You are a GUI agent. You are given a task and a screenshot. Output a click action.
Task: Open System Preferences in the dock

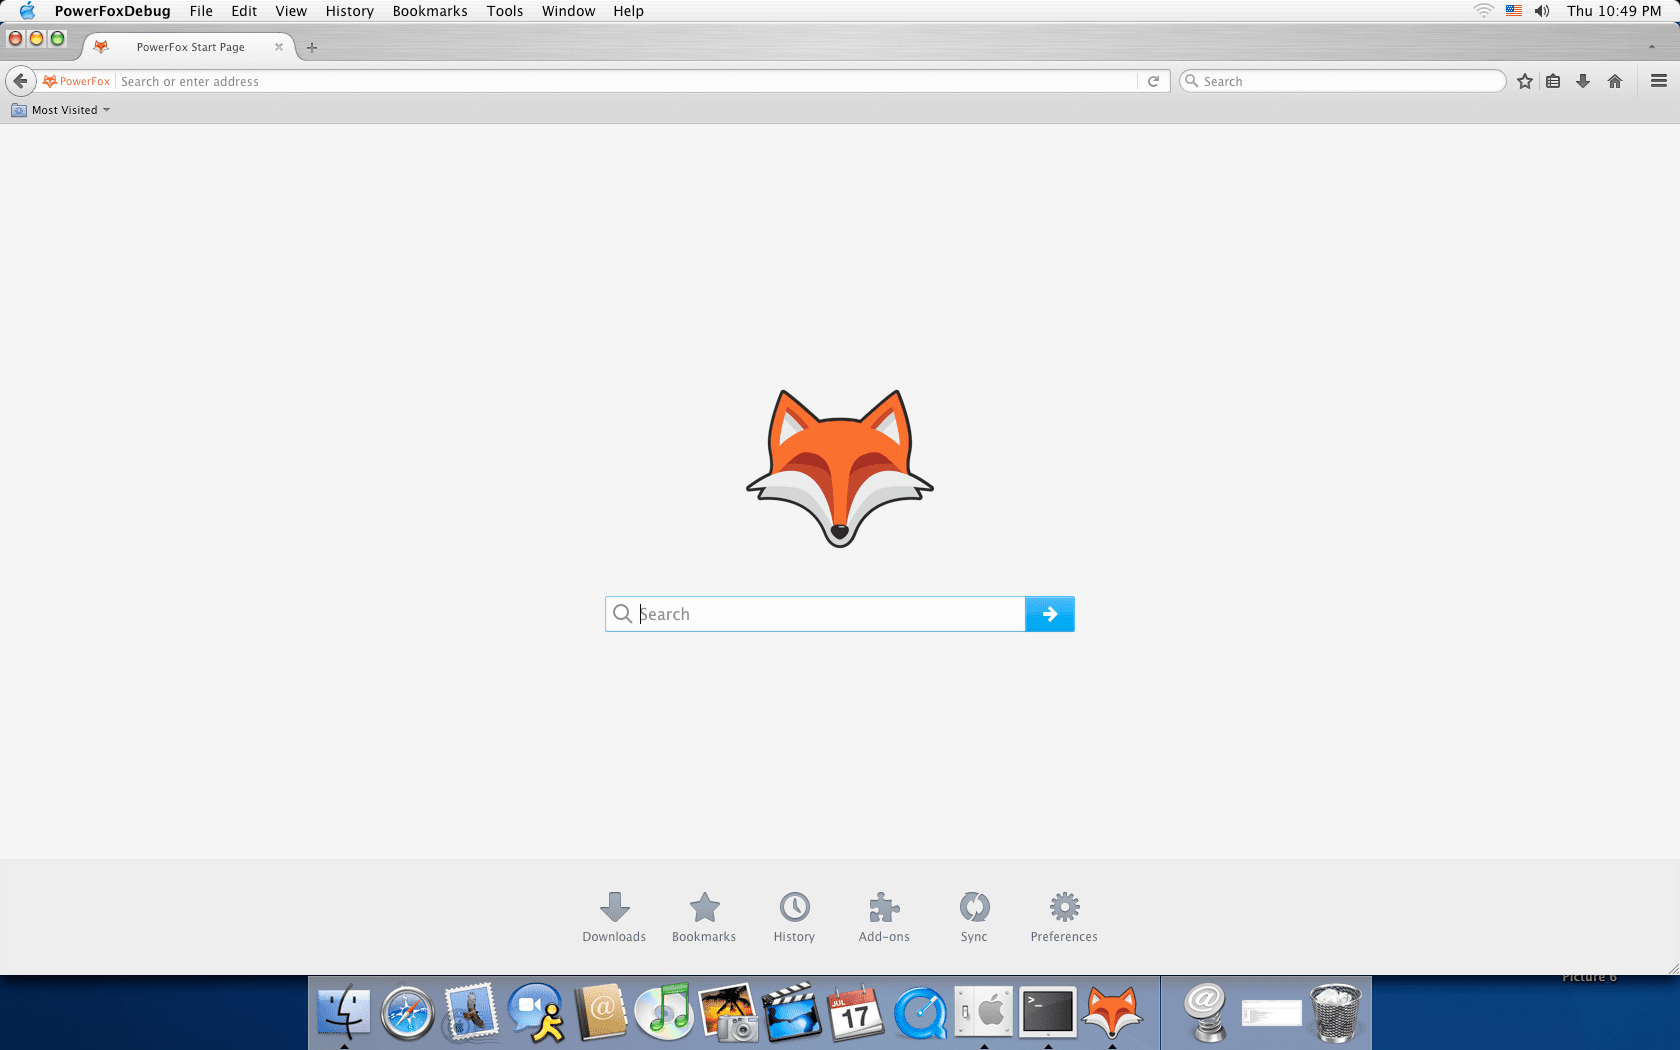(x=984, y=1012)
